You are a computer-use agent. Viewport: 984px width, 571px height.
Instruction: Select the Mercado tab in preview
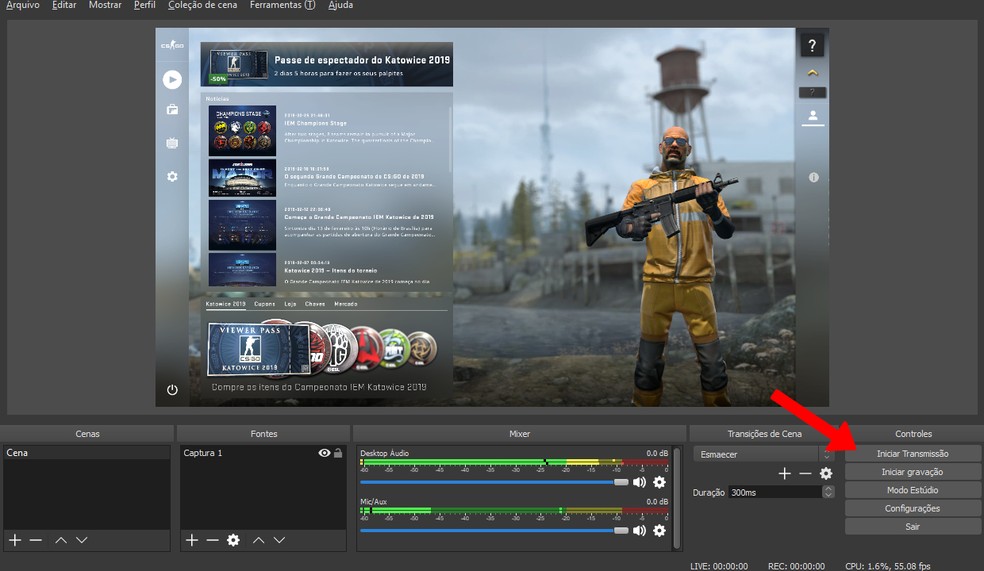(346, 304)
